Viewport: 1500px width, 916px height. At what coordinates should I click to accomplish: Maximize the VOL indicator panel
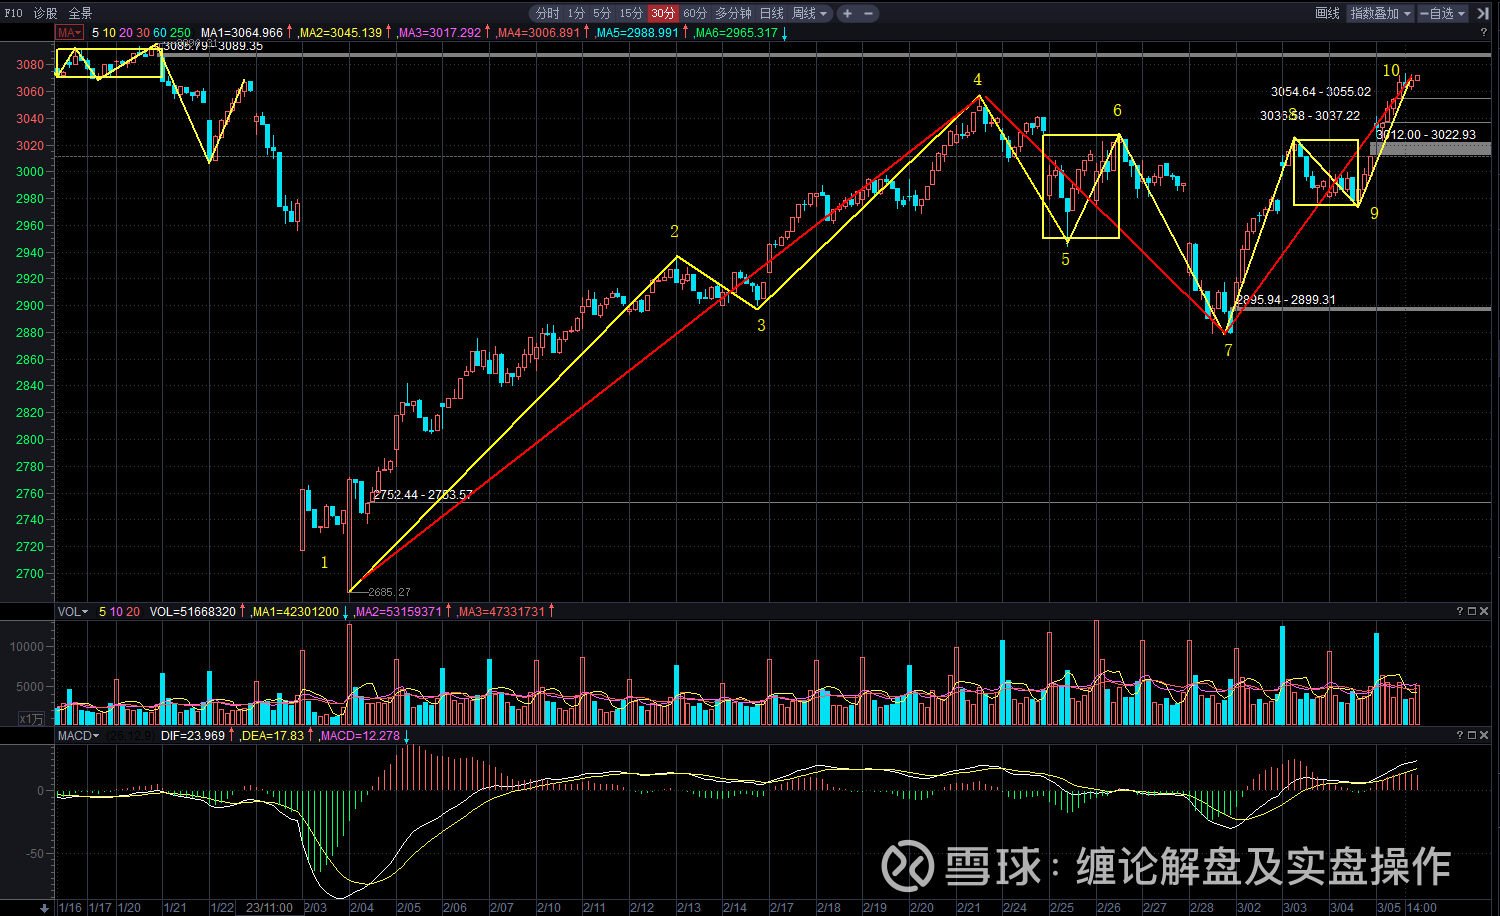pyautogui.click(x=1472, y=611)
